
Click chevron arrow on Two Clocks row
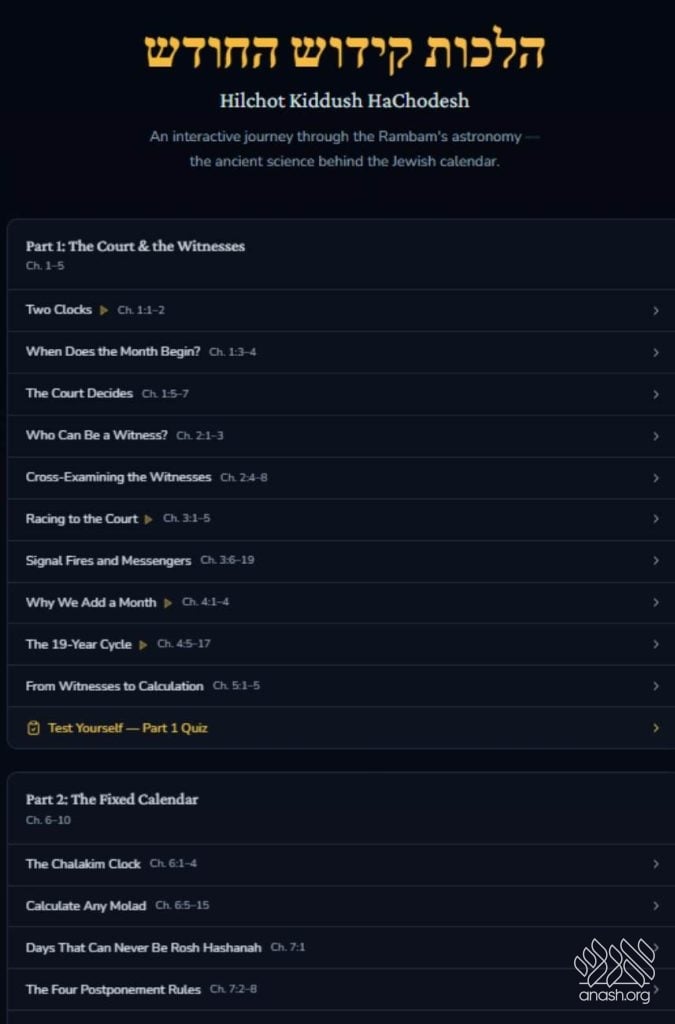point(656,311)
